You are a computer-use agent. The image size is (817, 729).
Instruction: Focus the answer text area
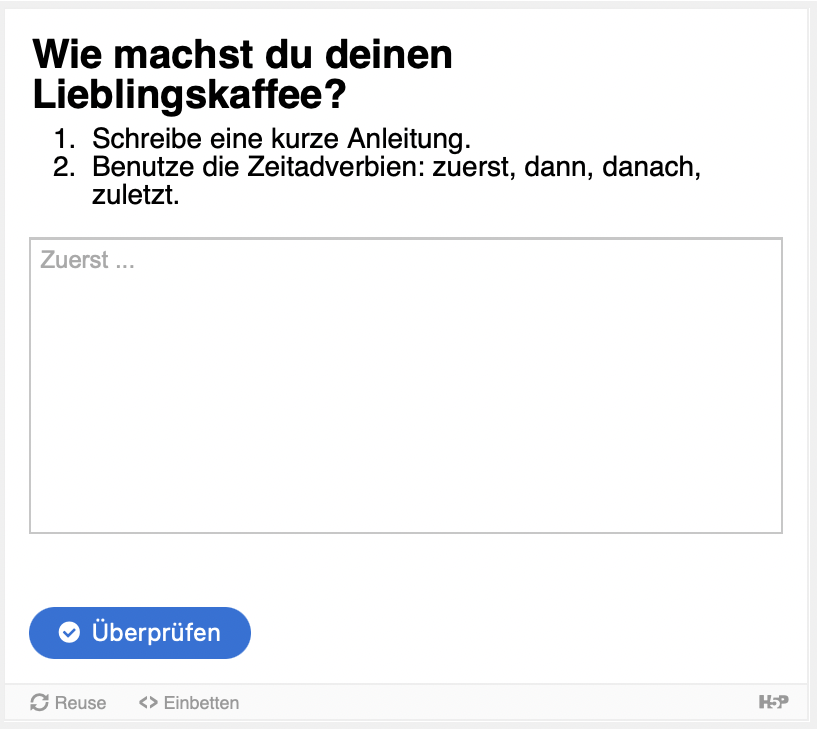(405, 400)
